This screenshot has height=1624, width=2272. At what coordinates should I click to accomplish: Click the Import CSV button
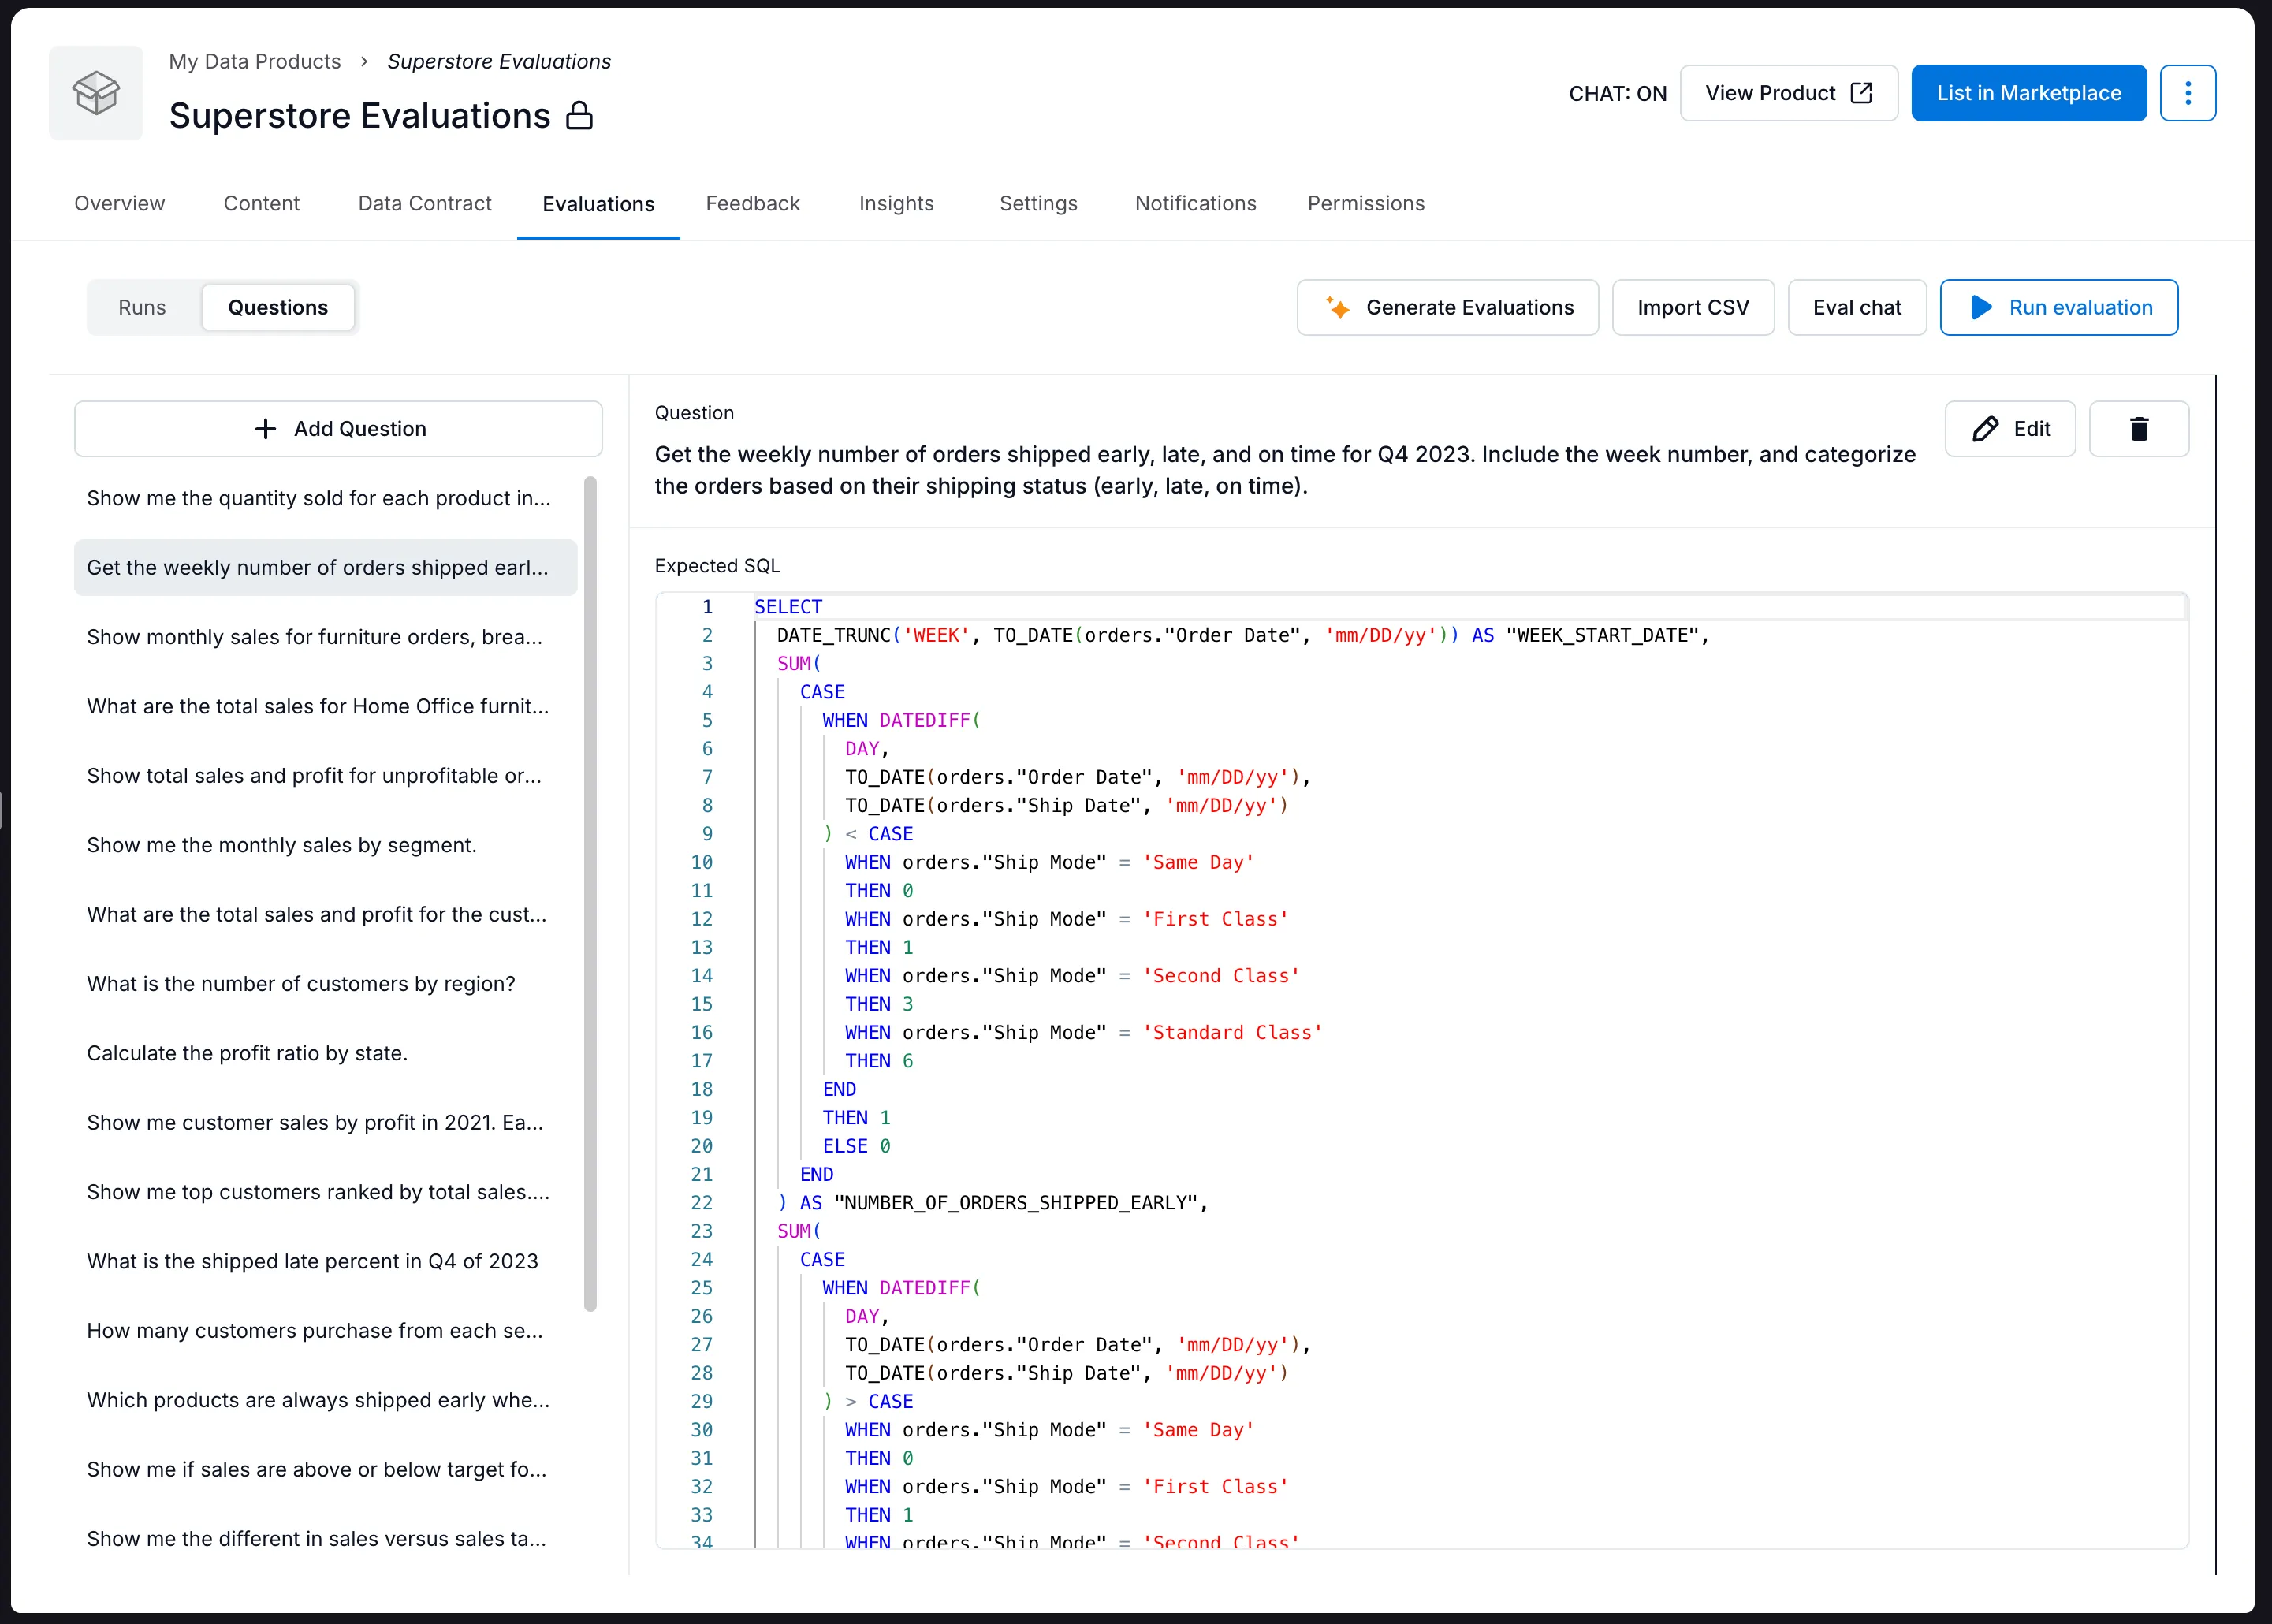point(1693,307)
